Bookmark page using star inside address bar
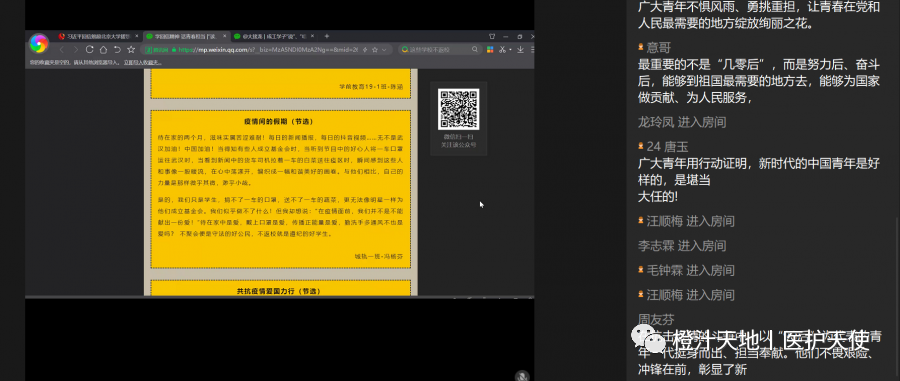 pyautogui.click(x=375, y=50)
